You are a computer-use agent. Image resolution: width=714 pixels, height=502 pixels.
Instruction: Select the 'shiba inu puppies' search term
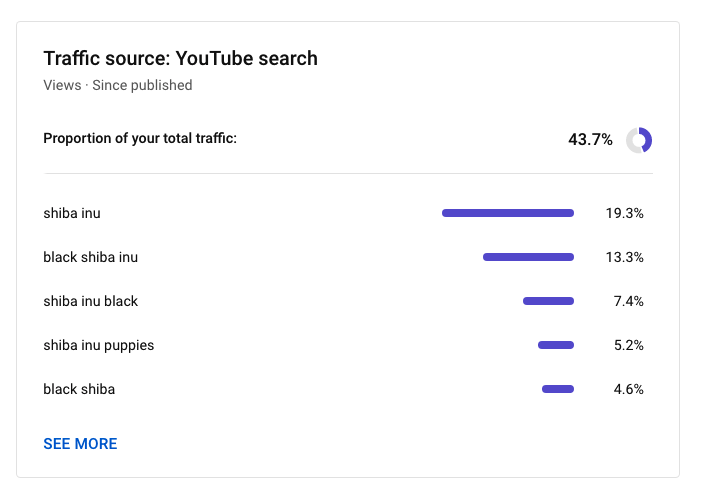[x=99, y=346]
